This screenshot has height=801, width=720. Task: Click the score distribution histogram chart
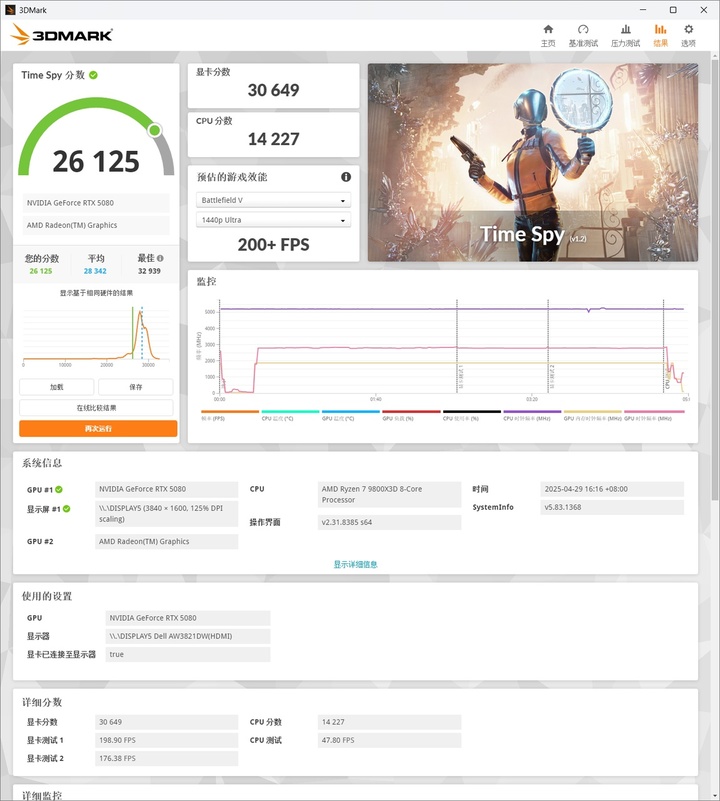click(x=96, y=335)
